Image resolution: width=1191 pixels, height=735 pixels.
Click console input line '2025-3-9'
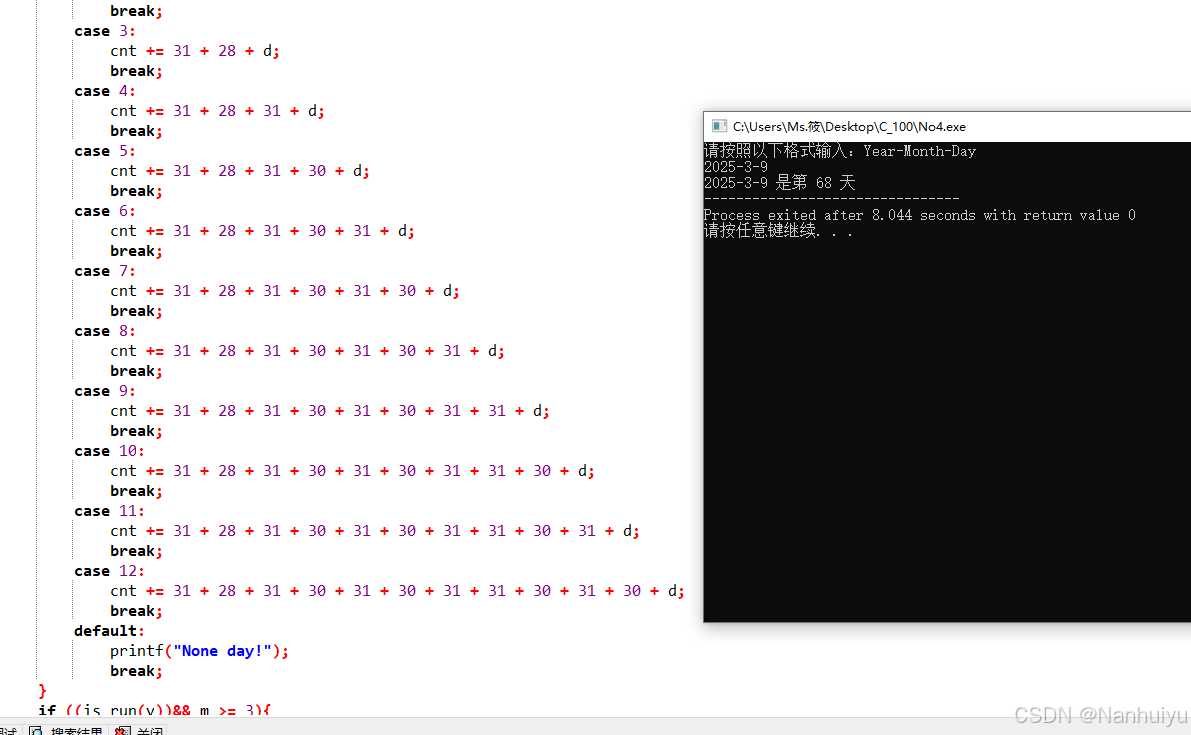tap(736, 167)
